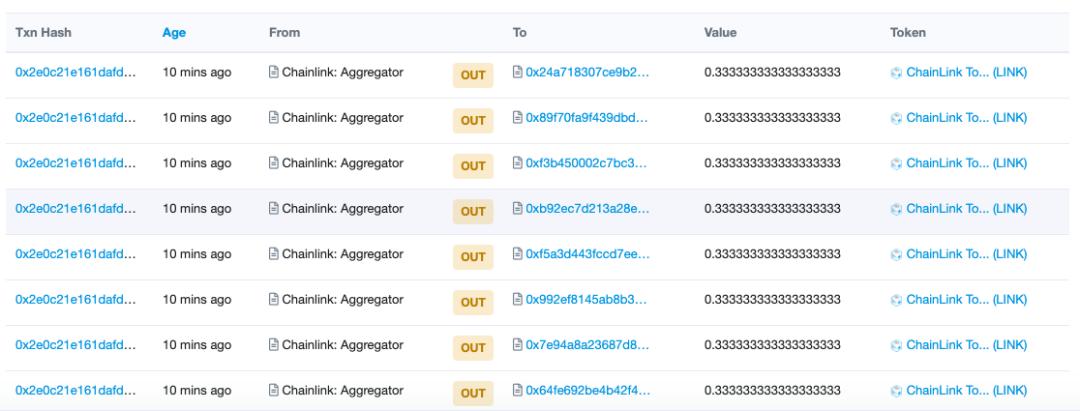1080x411 pixels.
Task: Open ChainLink Token link in the 0xf3b450002c7bc3 row
Action: [x=966, y=162]
